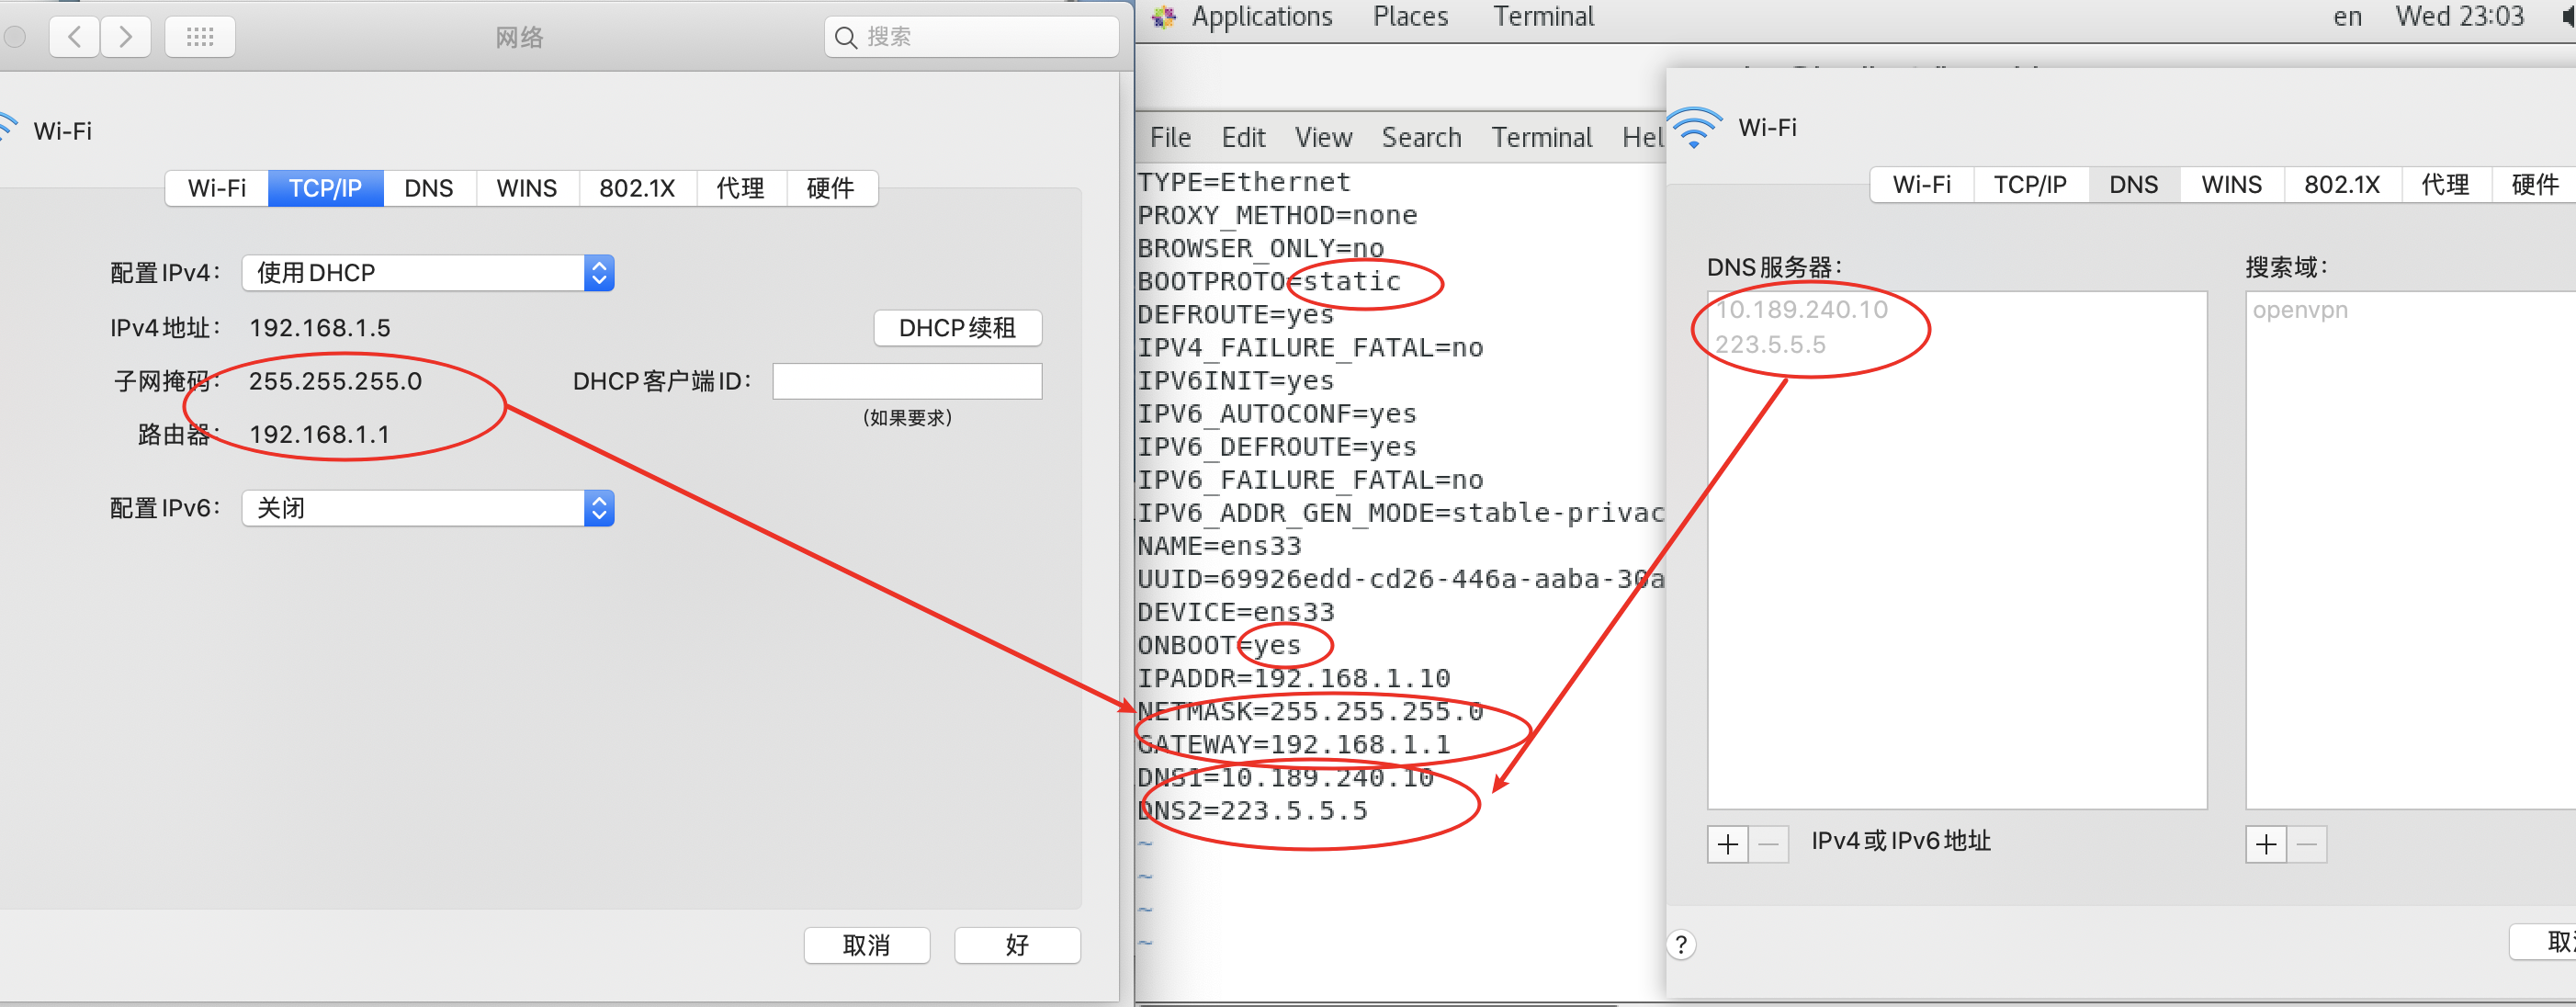This screenshot has height=1007, width=2576.
Task: Select 223.5.5.5 entry in DNS server list
Action: pyautogui.click(x=1770, y=344)
